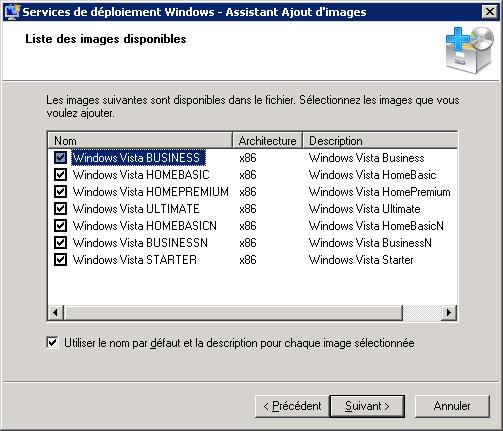Disable 'Utiliser le nom par défaut' checkbox
Viewport: 503px width, 431px height.
click(x=52, y=343)
